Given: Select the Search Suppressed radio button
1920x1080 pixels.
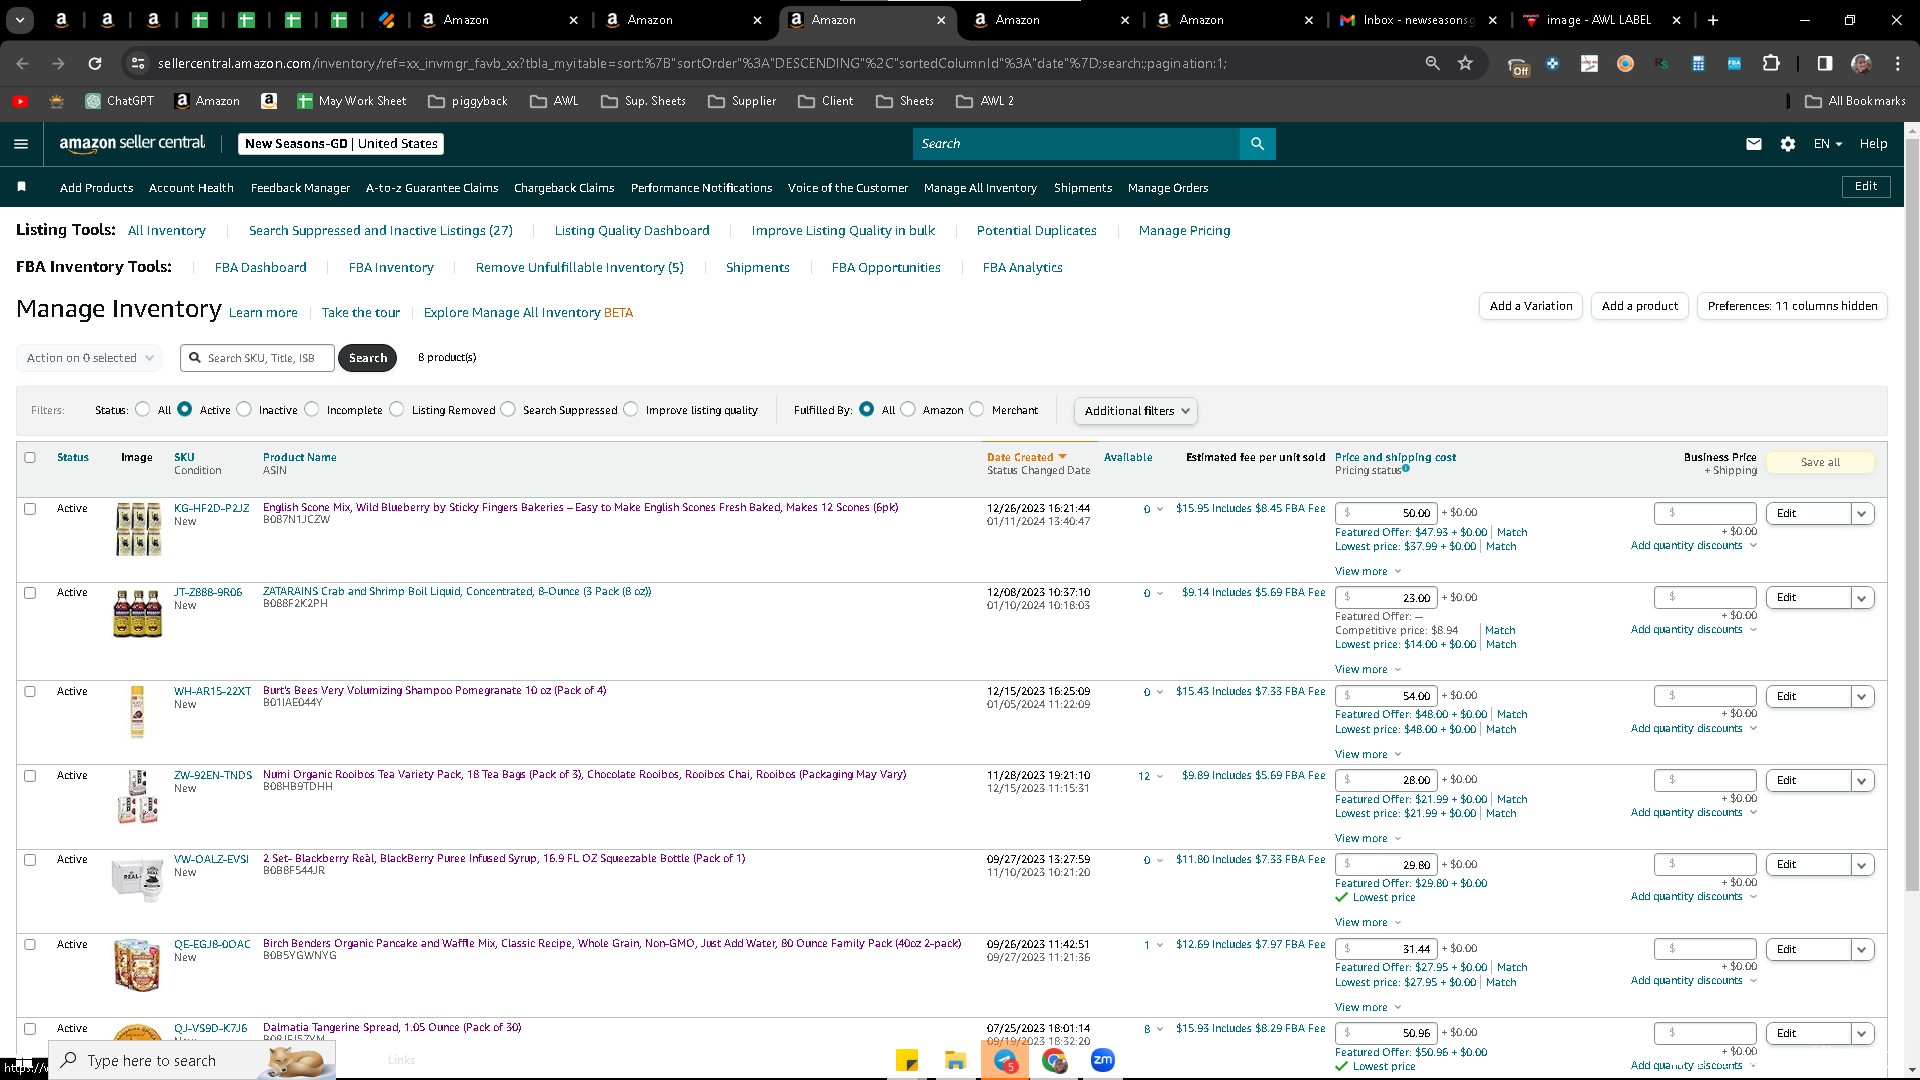Looking at the screenshot, I should [x=508, y=409].
